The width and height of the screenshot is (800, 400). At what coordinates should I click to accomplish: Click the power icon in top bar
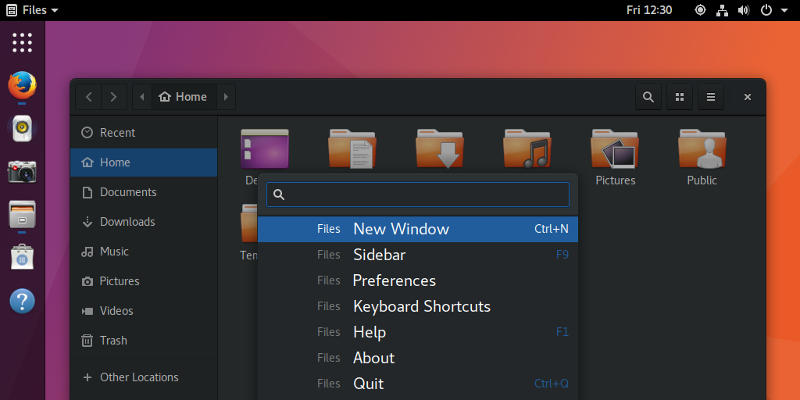(x=766, y=10)
